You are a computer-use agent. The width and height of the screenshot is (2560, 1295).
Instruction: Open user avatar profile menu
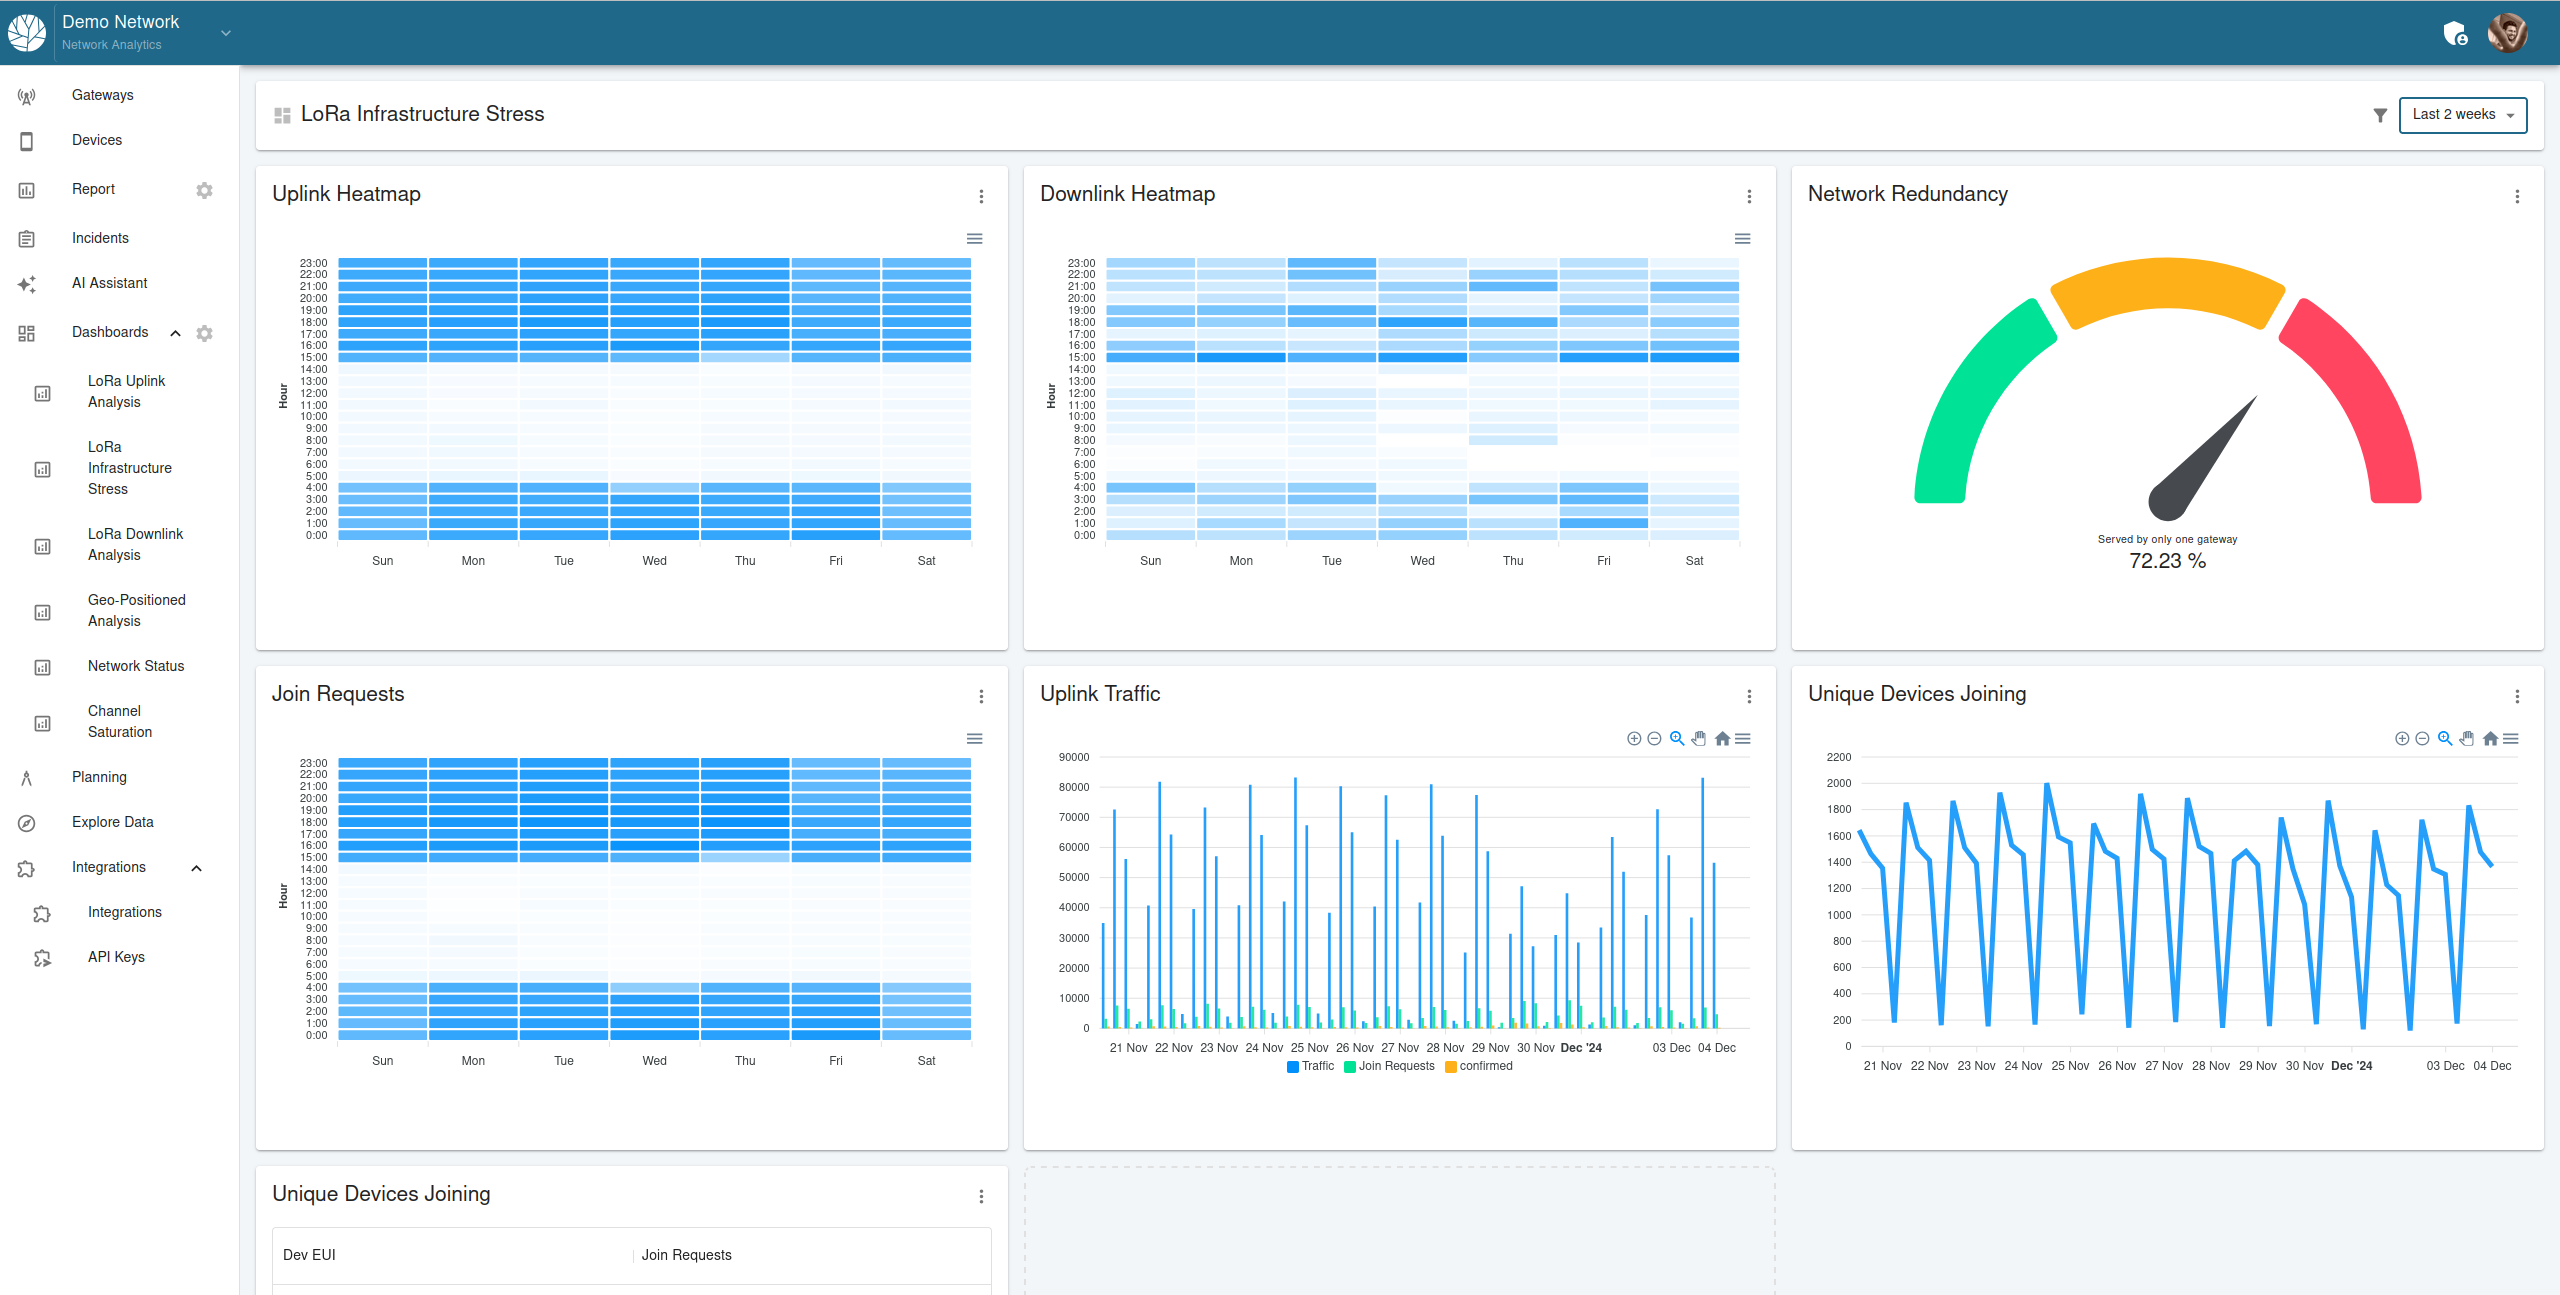pos(2507,33)
